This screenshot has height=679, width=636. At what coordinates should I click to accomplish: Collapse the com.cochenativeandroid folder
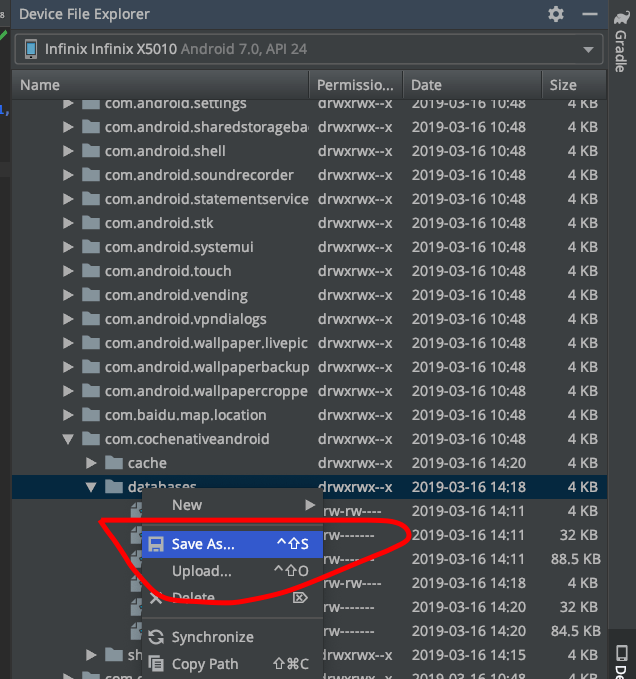(68, 439)
